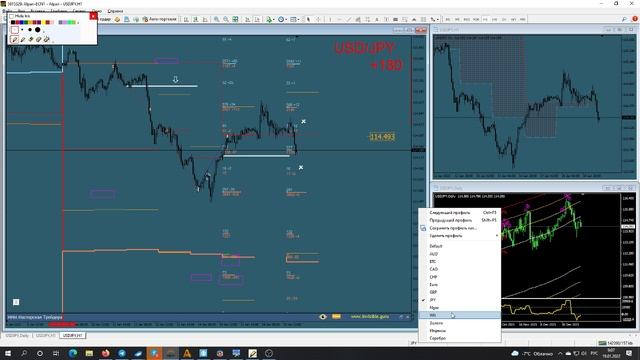Select the BTC profile in the menu
Viewport: 640px width, 360px height.
(459, 262)
